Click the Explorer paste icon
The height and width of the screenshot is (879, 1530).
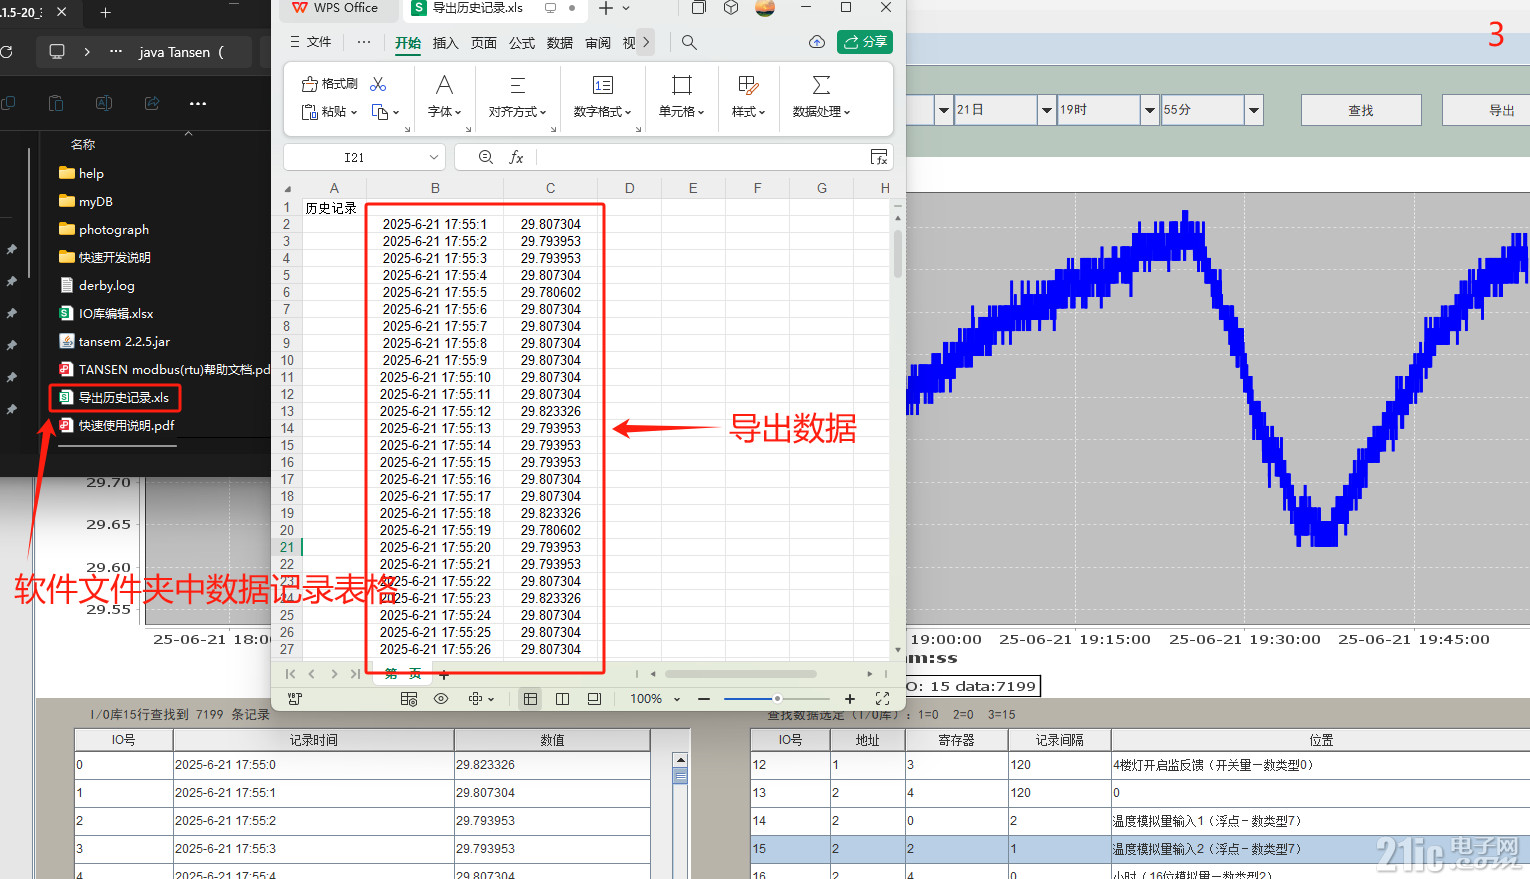(56, 103)
